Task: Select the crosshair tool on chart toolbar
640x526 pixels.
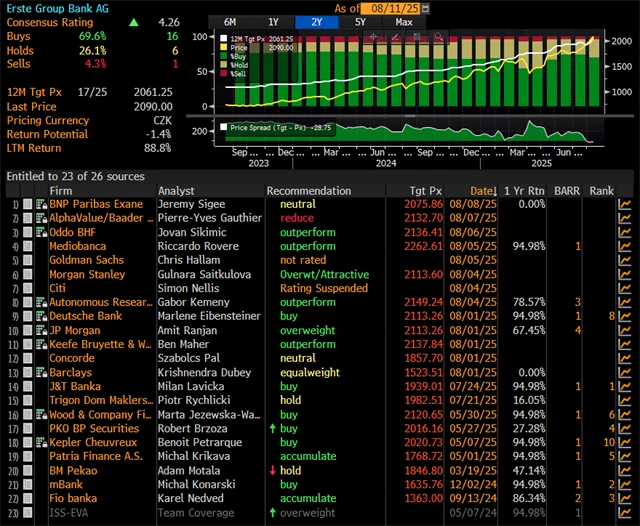Action: tap(371, 38)
